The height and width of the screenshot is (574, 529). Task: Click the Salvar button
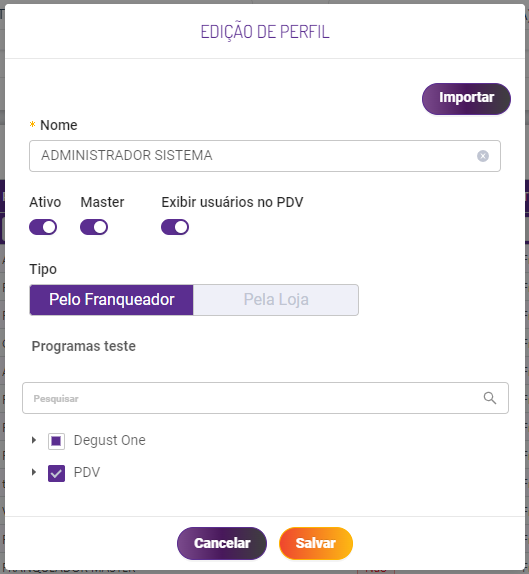coord(316,543)
